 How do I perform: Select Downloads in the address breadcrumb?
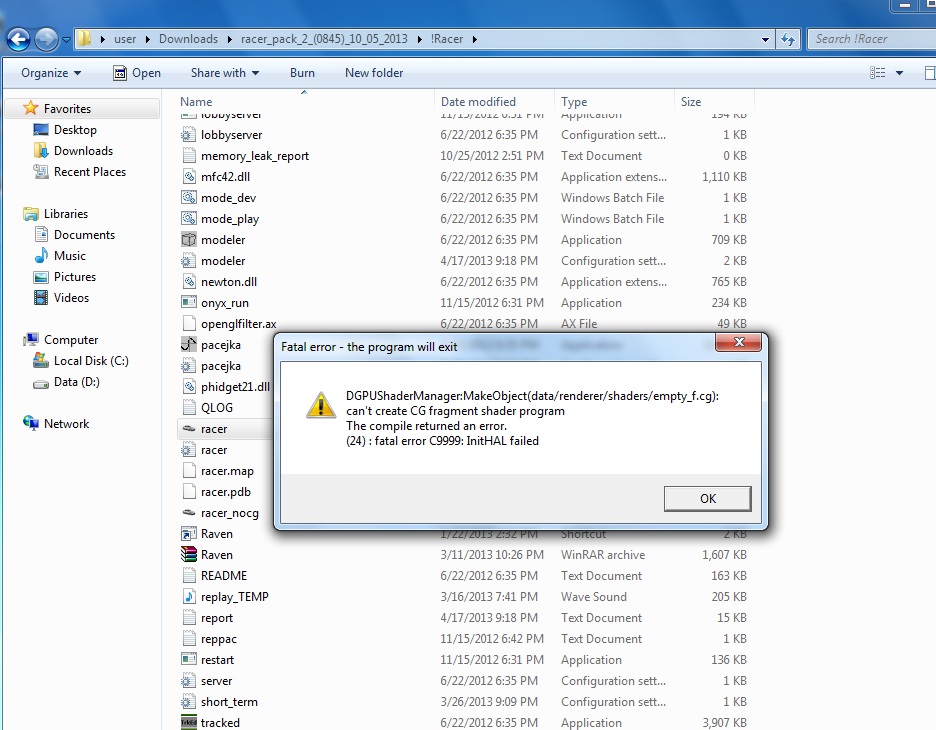(188, 39)
